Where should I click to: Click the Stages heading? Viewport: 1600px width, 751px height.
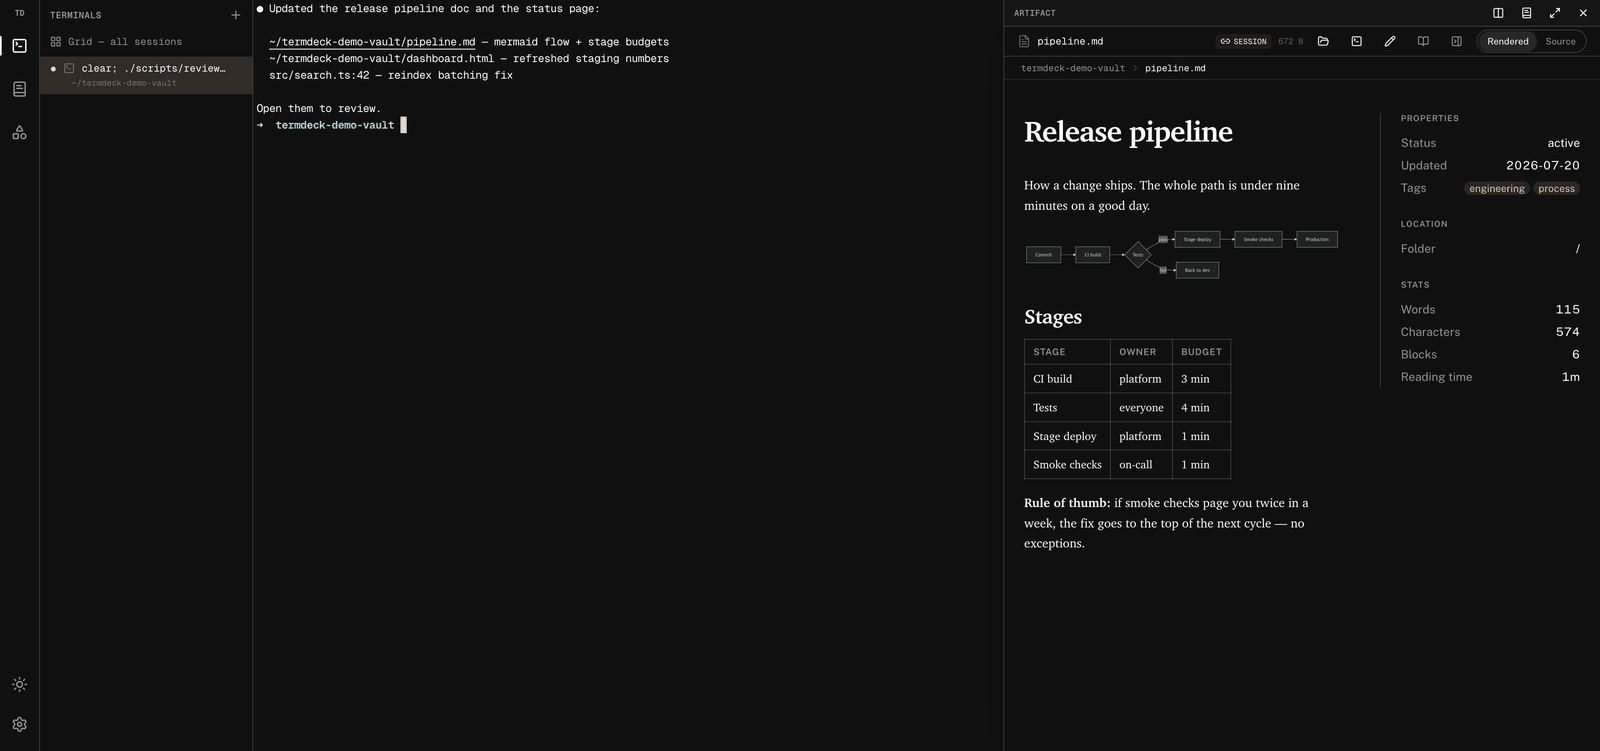pos(1053,317)
